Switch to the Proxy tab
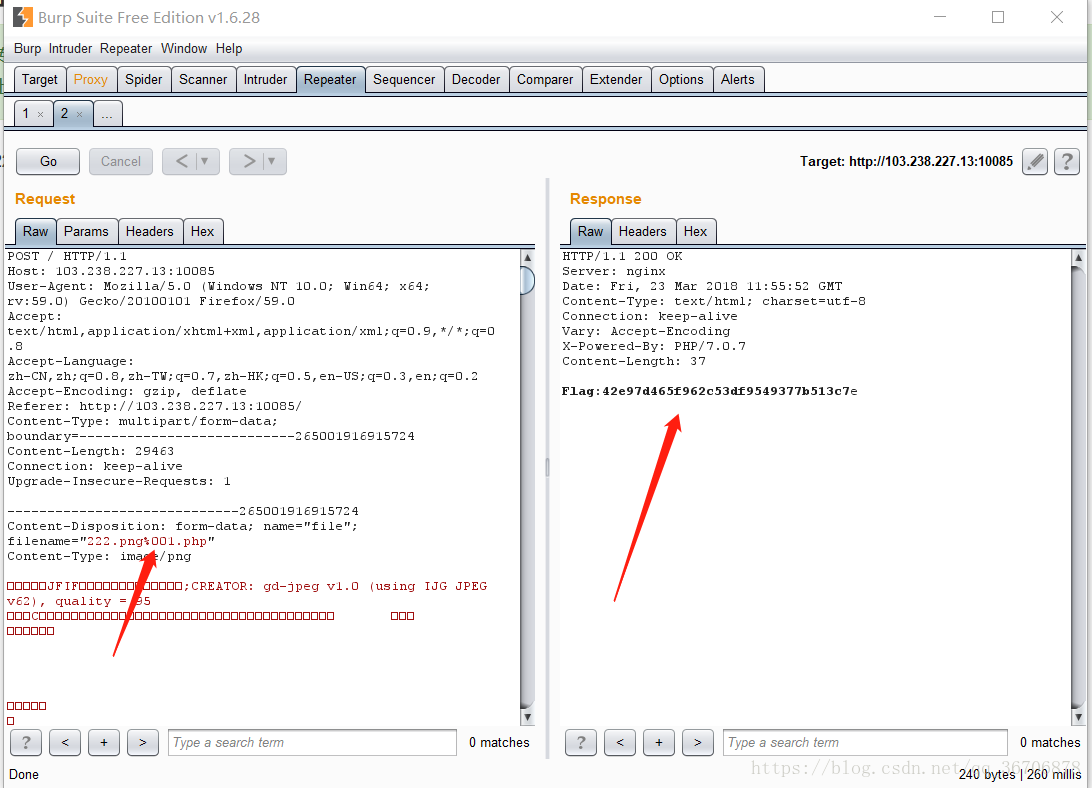1092x788 pixels. [91, 79]
